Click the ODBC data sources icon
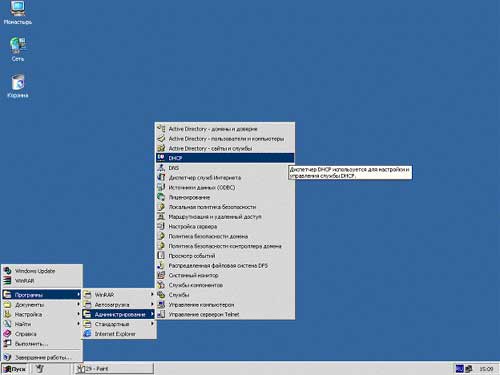The image size is (500, 375). [161, 187]
